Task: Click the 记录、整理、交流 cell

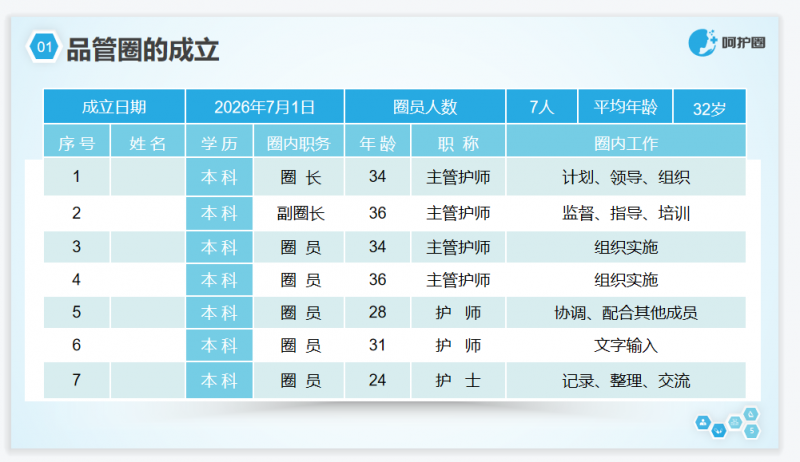Action: [x=626, y=380]
